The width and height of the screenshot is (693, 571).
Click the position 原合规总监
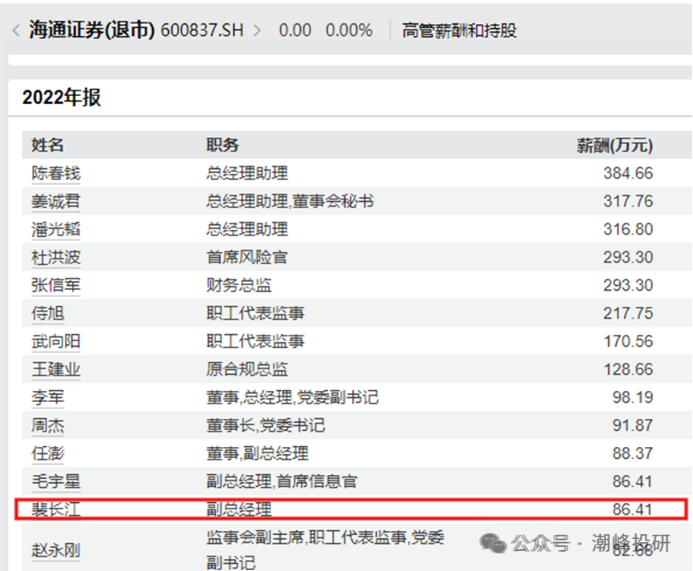point(247,369)
